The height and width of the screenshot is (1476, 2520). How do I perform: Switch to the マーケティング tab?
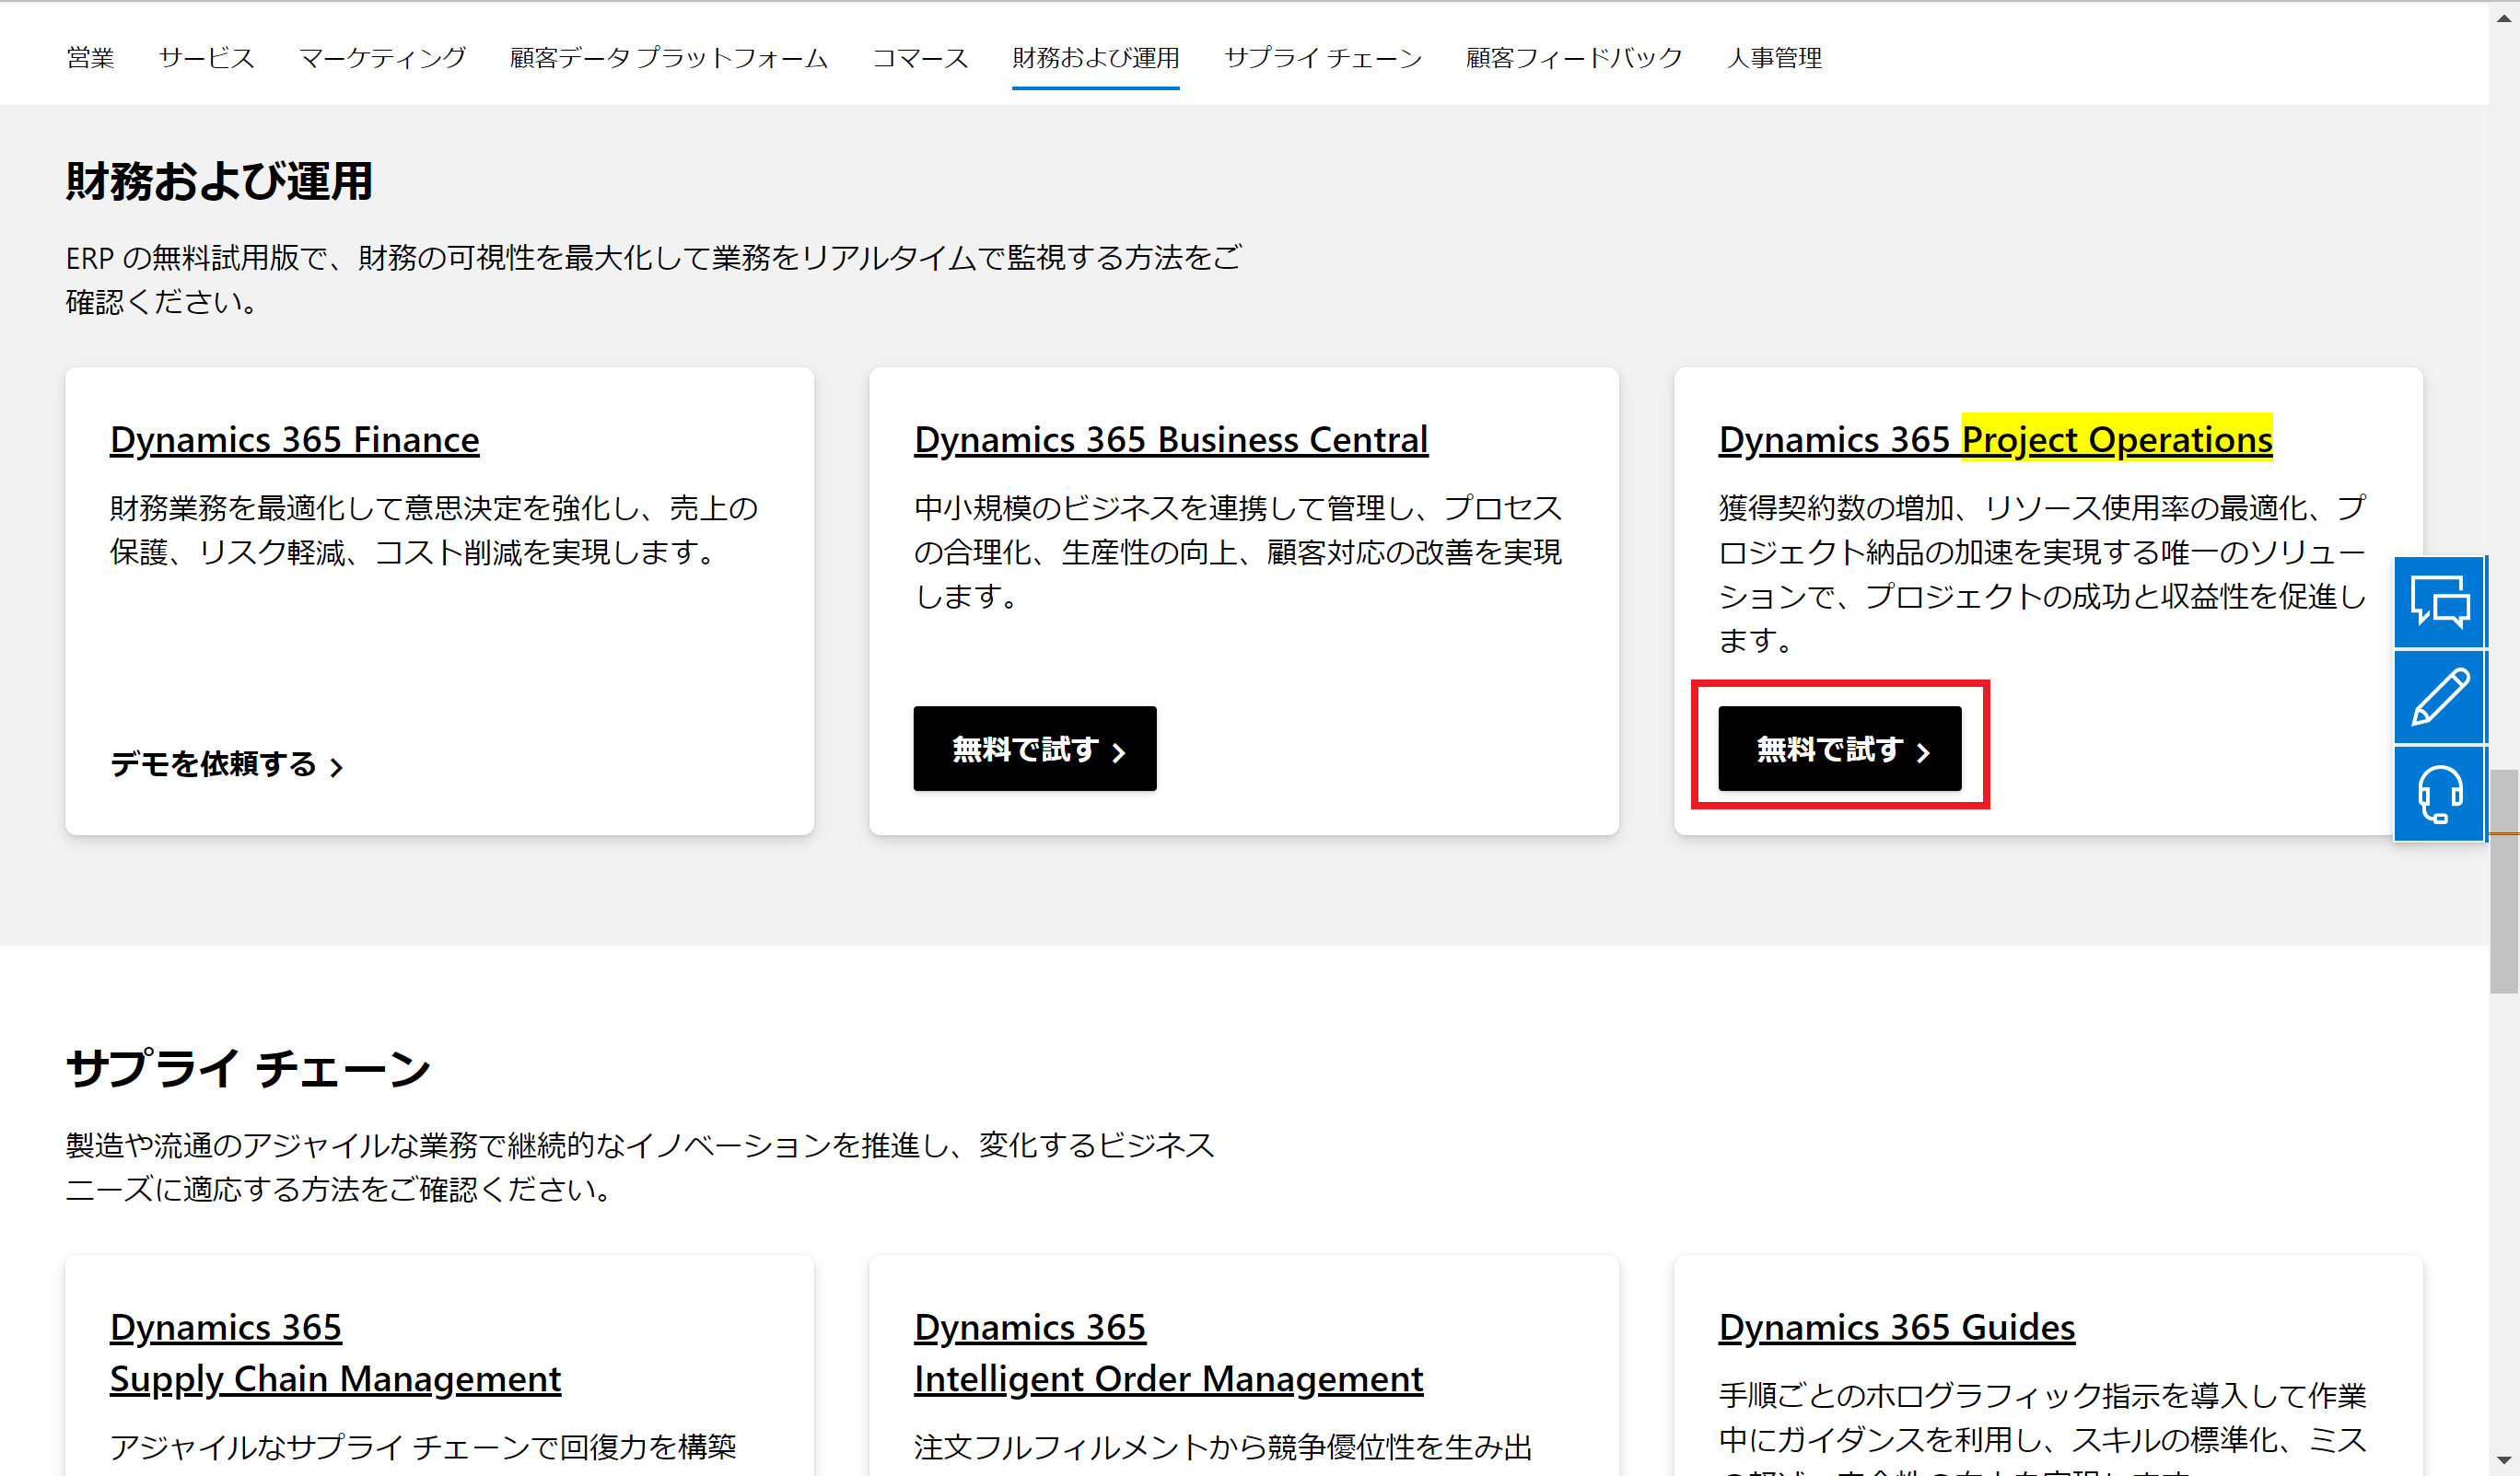[382, 58]
